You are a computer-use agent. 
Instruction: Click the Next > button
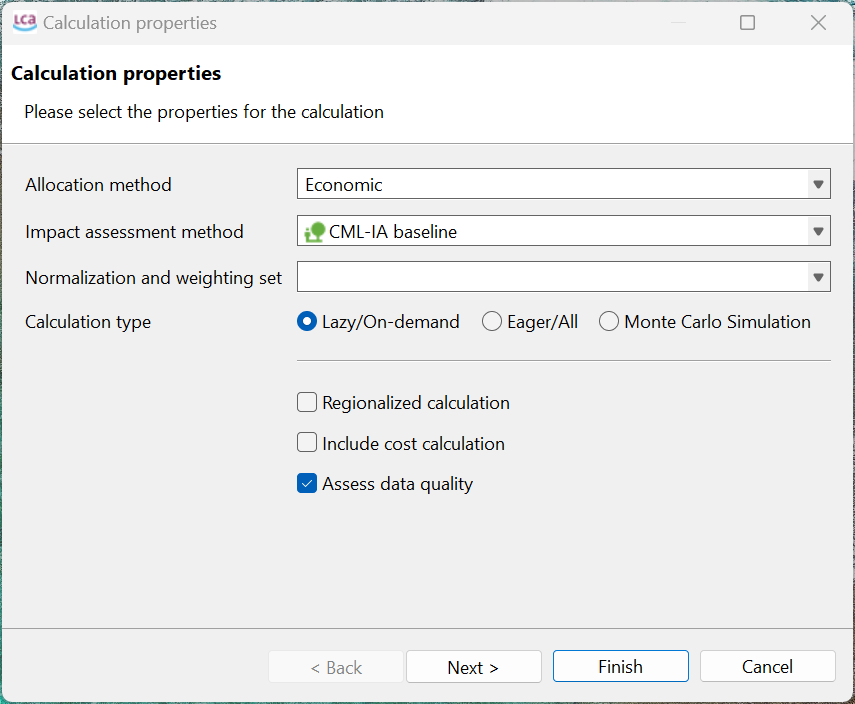click(473, 667)
